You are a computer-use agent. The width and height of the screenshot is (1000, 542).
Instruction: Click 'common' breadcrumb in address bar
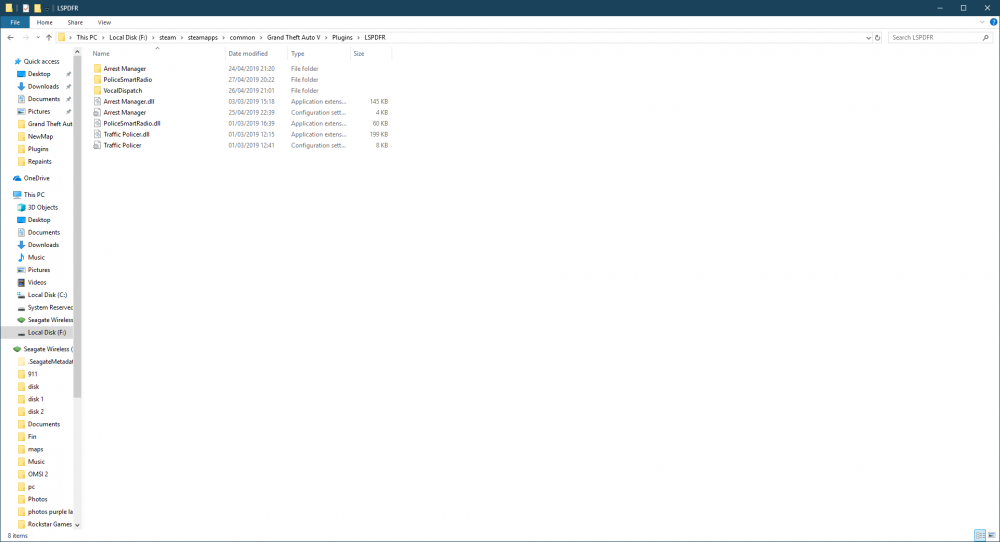pos(242,38)
